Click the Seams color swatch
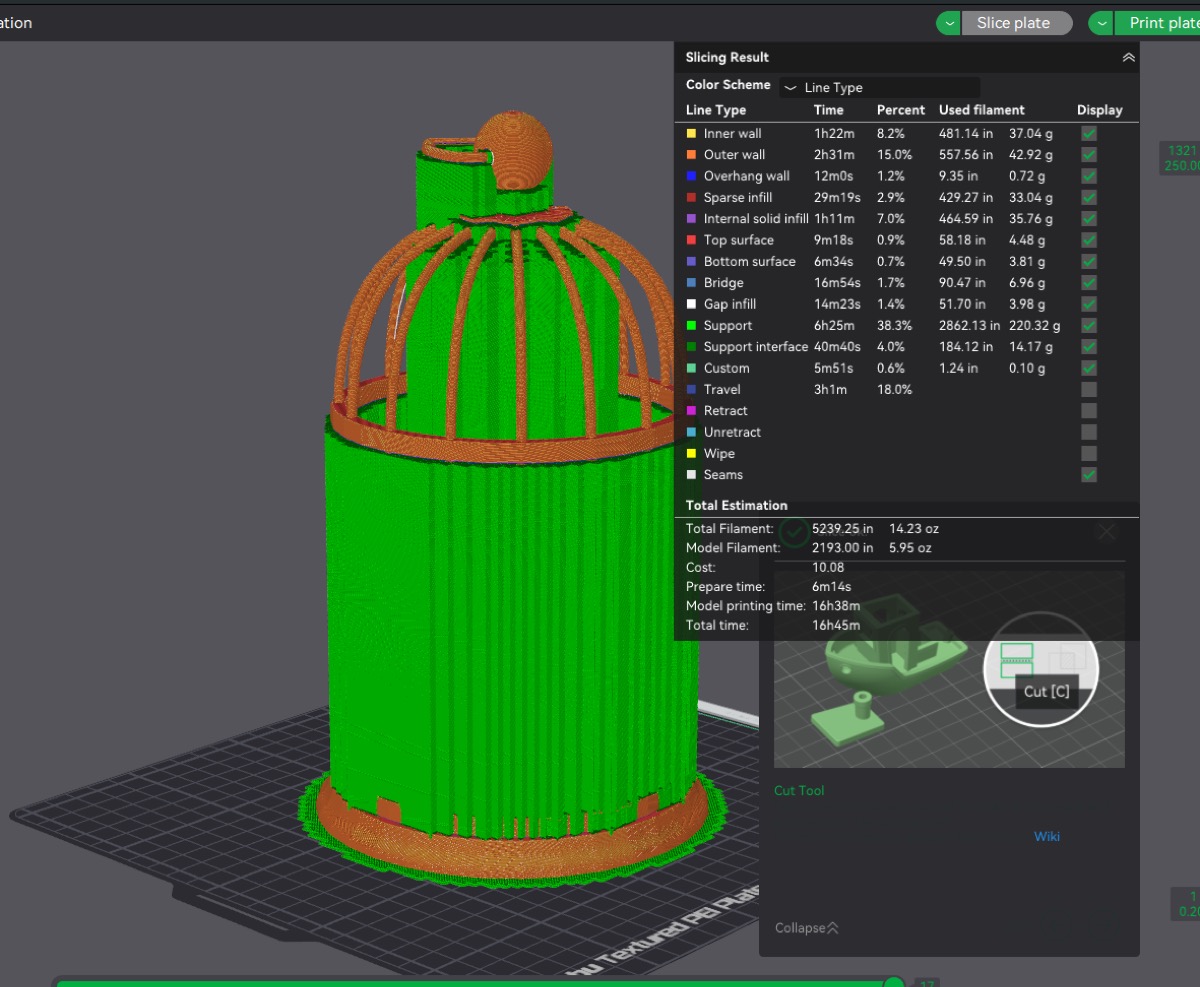This screenshot has height=987, width=1200. coord(691,475)
